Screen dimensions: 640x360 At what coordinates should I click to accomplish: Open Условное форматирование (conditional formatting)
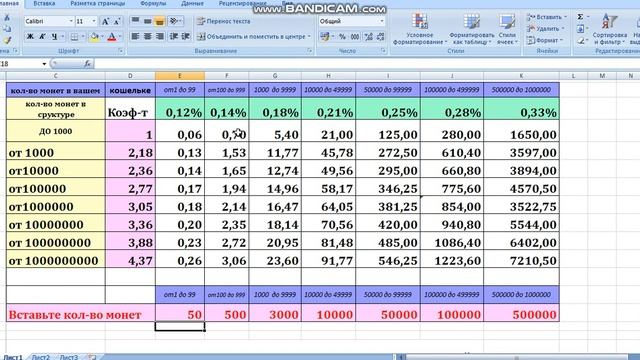(x=419, y=29)
